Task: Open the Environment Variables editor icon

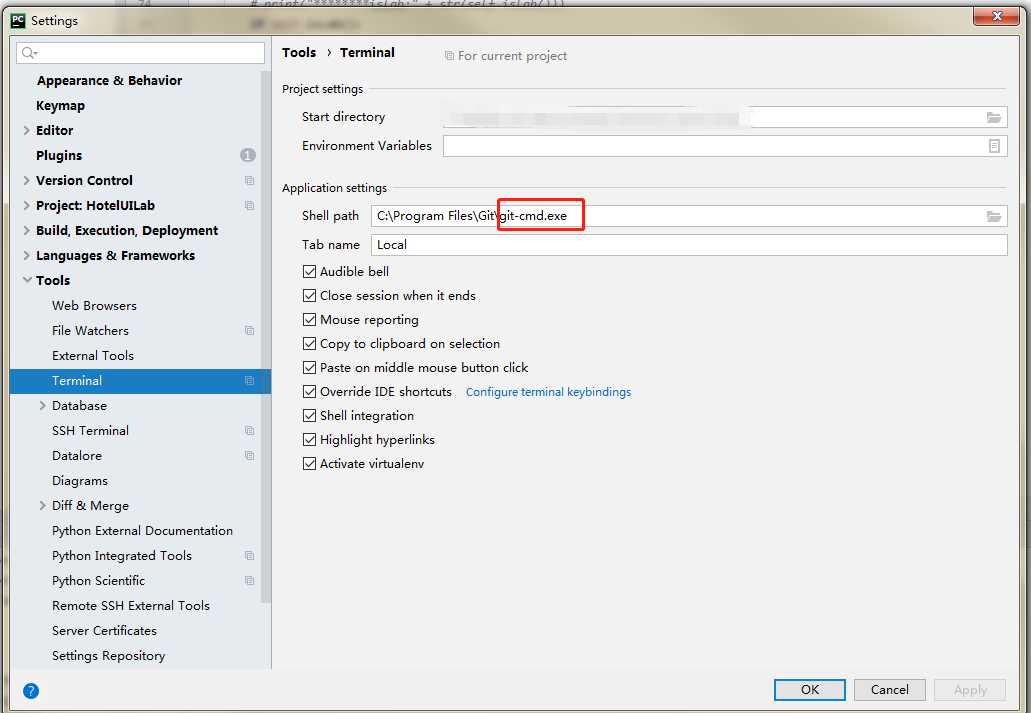Action: pyautogui.click(x=993, y=146)
